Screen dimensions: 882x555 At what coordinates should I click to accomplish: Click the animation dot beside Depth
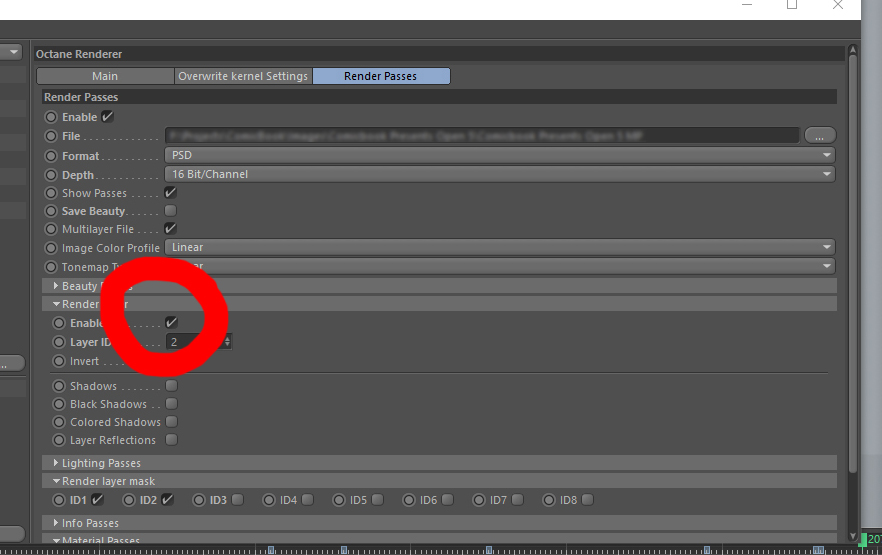(x=51, y=175)
